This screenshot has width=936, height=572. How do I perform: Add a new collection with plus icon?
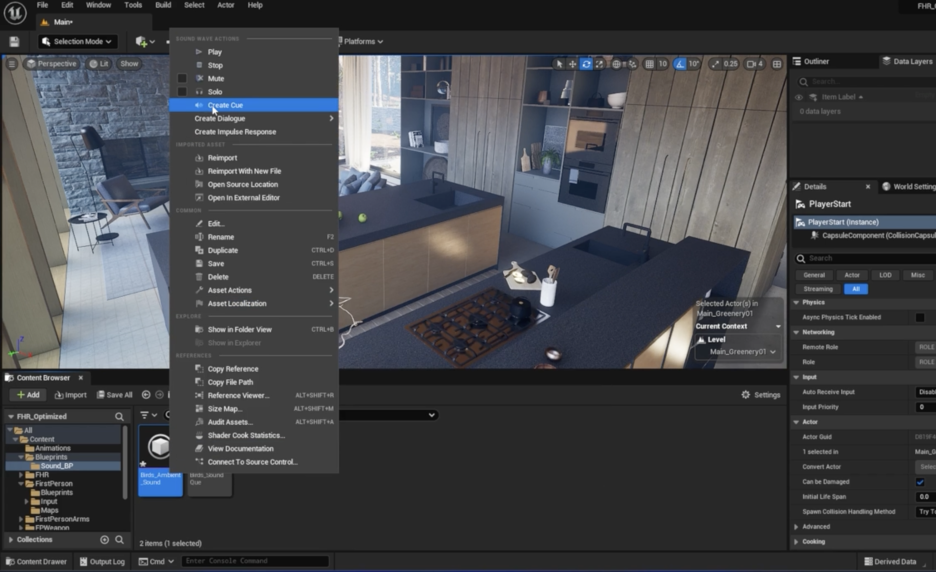(x=104, y=539)
